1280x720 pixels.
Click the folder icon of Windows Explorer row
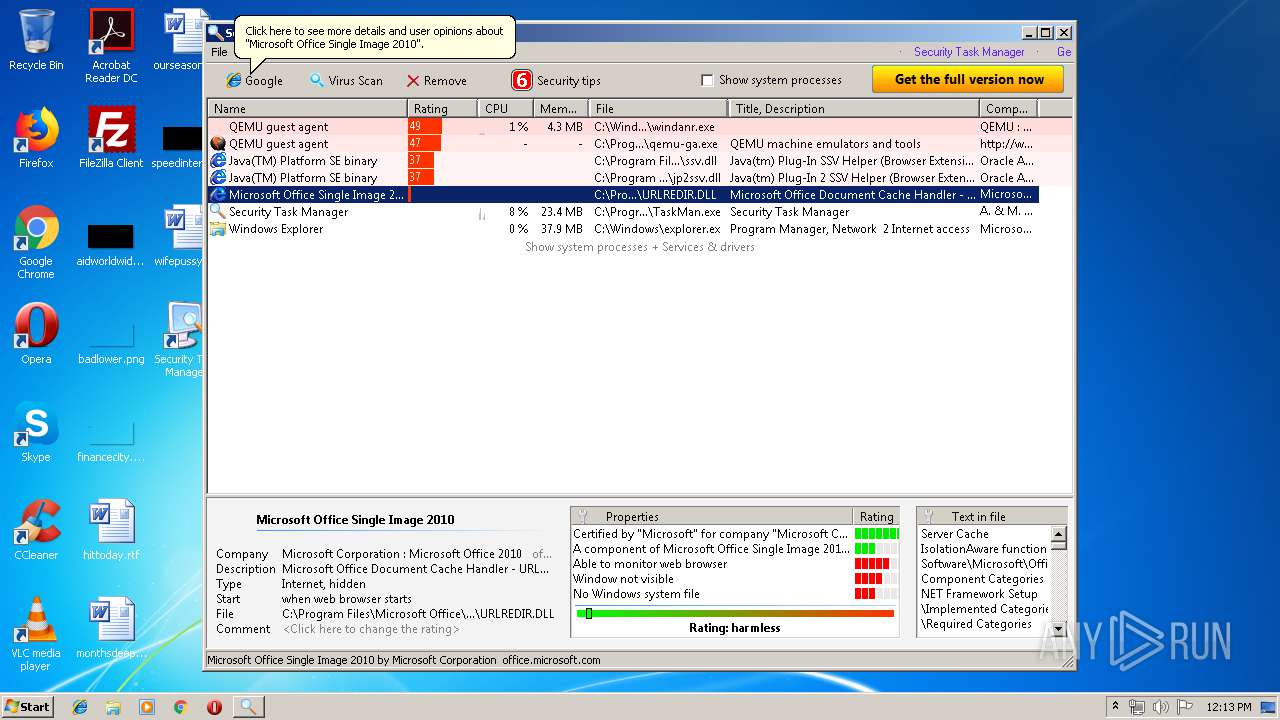point(217,229)
